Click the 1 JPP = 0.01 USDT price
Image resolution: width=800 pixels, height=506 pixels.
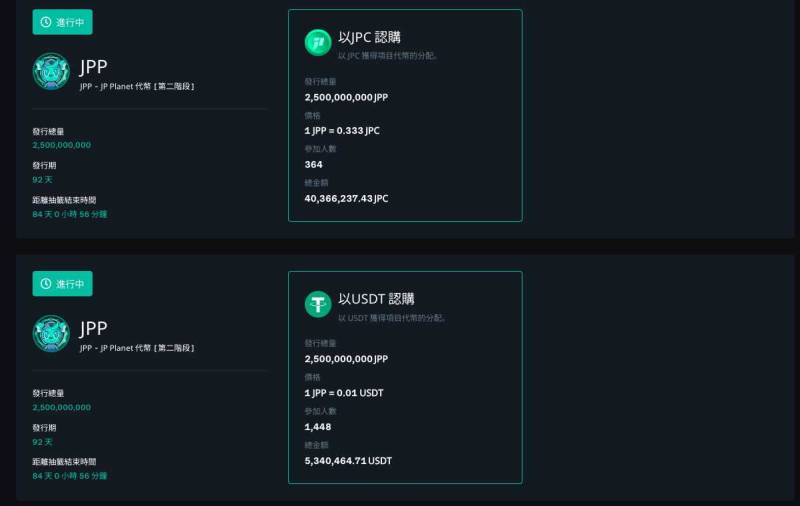coord(344,393)
